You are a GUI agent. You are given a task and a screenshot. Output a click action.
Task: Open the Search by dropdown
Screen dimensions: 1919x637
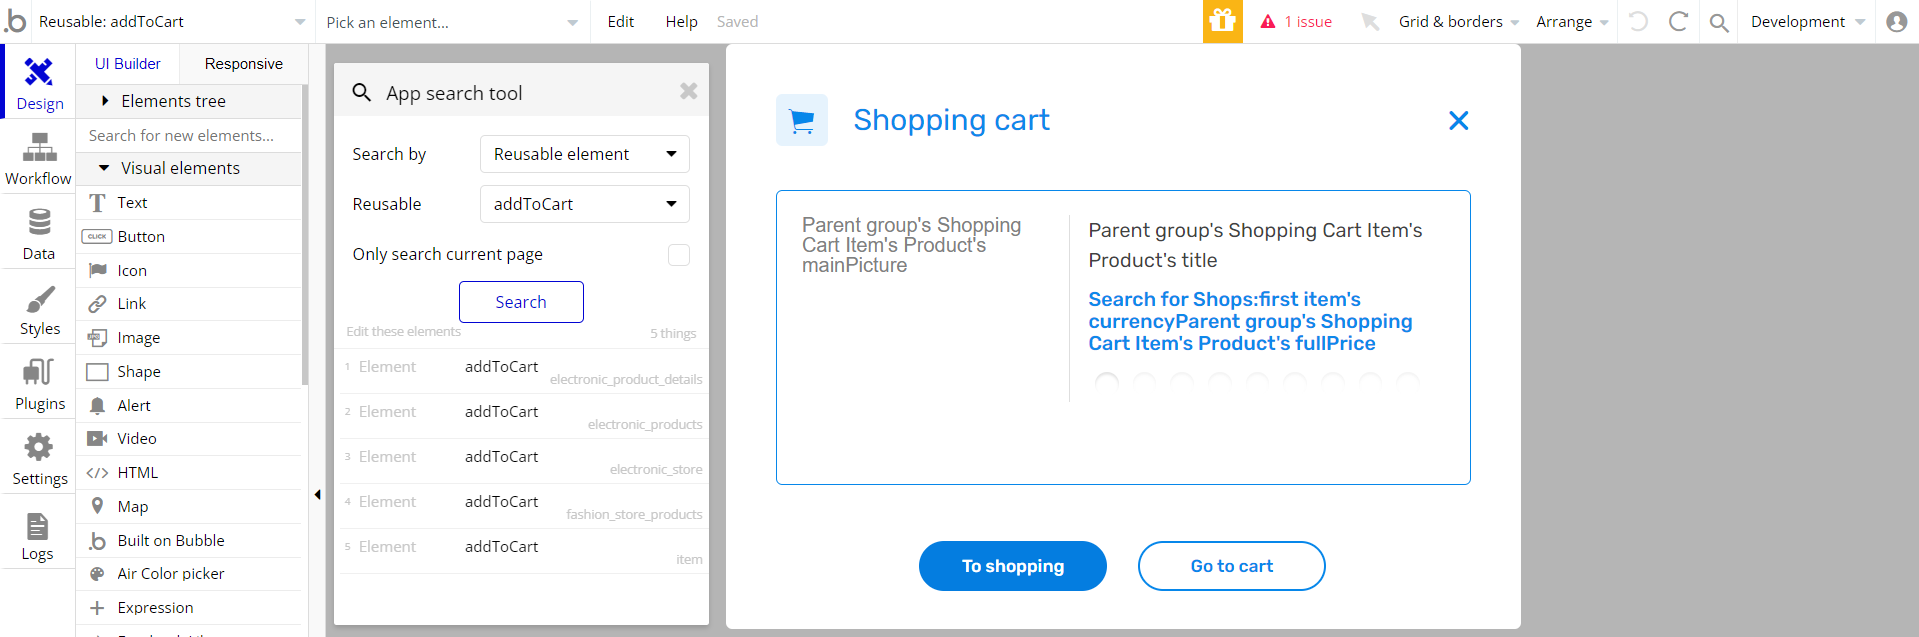coord(585,154)
